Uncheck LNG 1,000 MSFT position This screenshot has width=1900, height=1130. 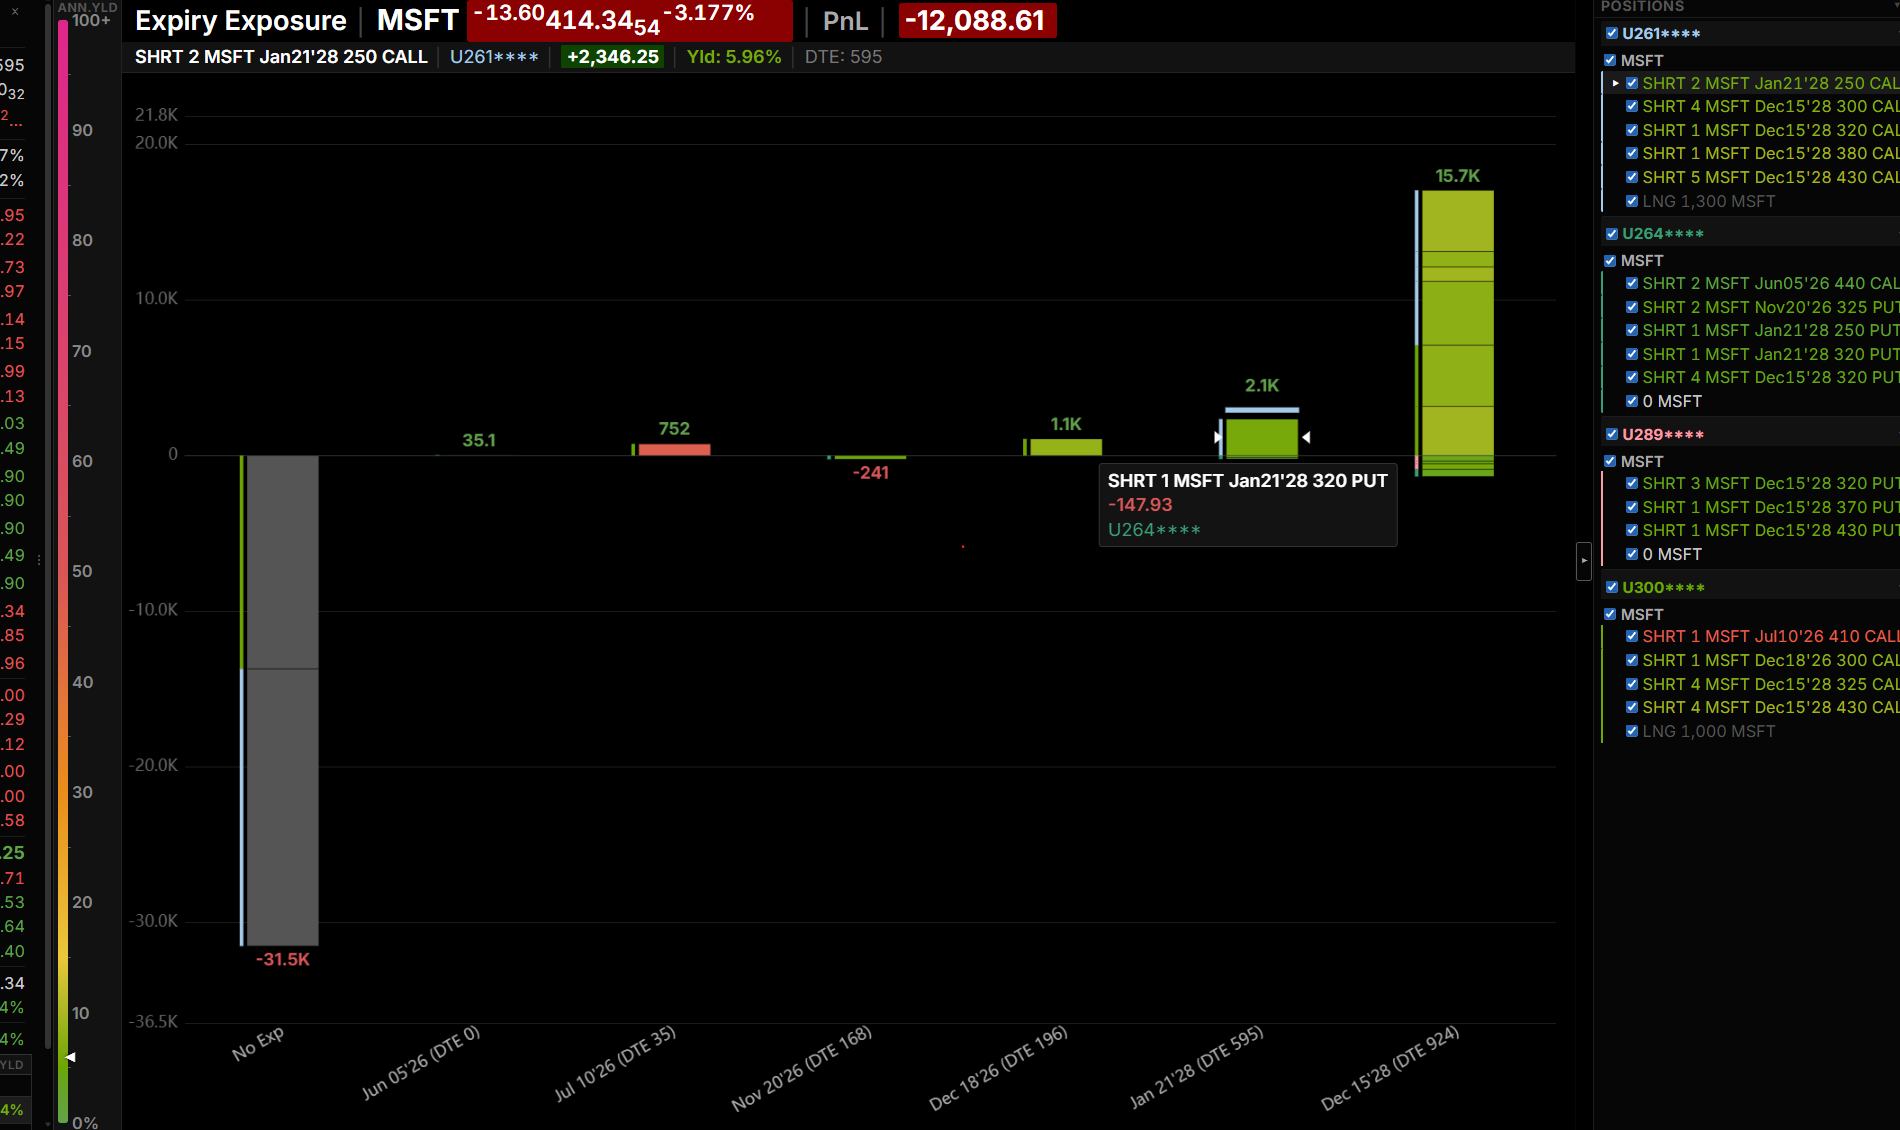[1632, 731]
